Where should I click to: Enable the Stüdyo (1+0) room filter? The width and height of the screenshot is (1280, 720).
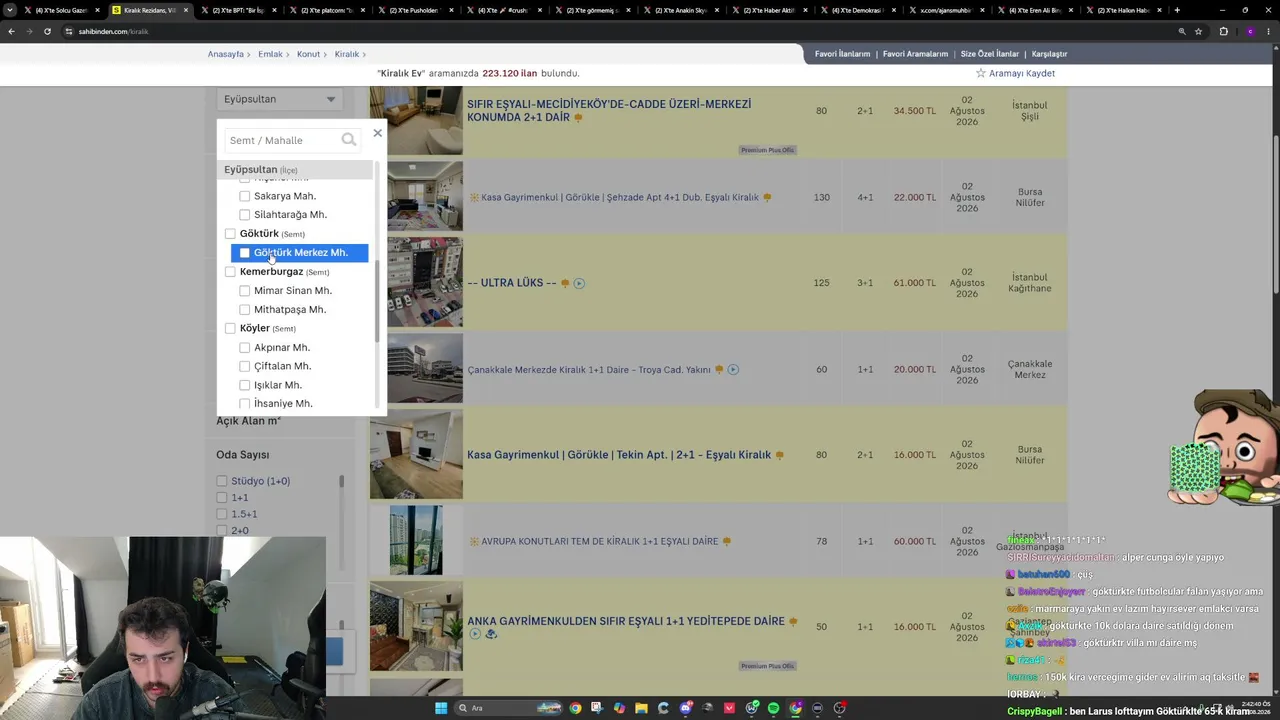tap(222, 481)
